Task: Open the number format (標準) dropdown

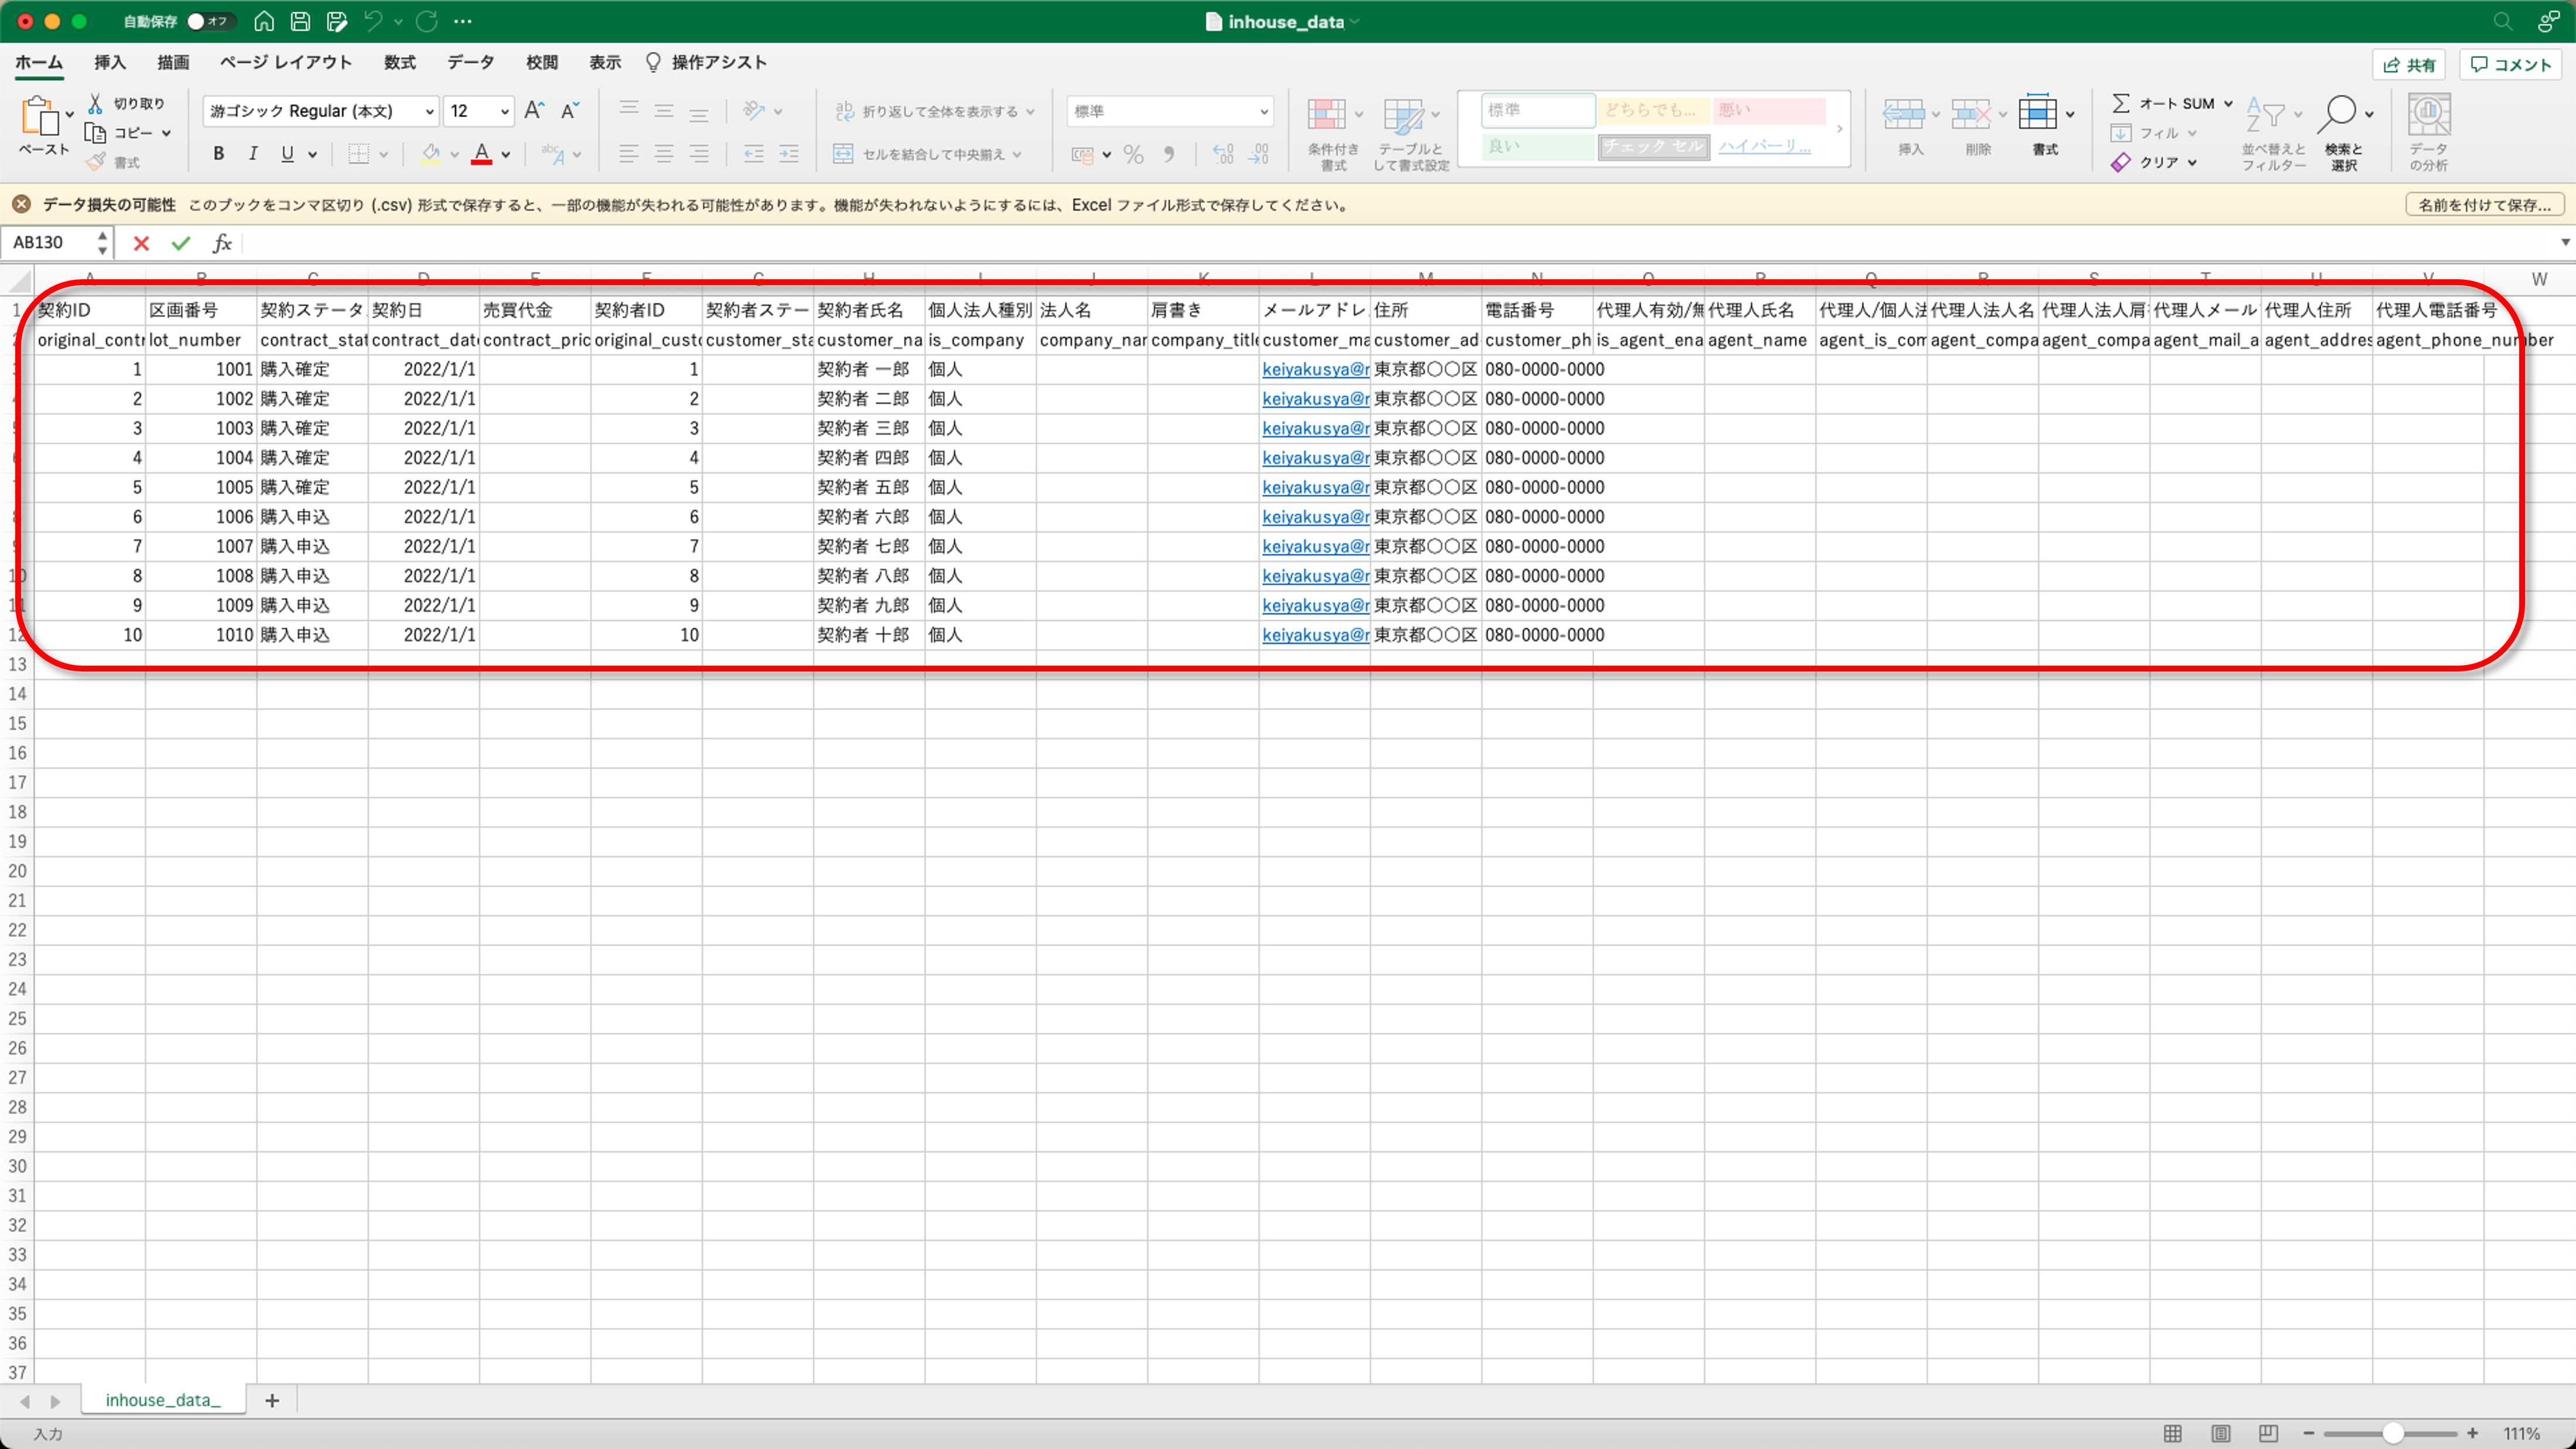Action: pyautogui.click(x=1264, y=111)
